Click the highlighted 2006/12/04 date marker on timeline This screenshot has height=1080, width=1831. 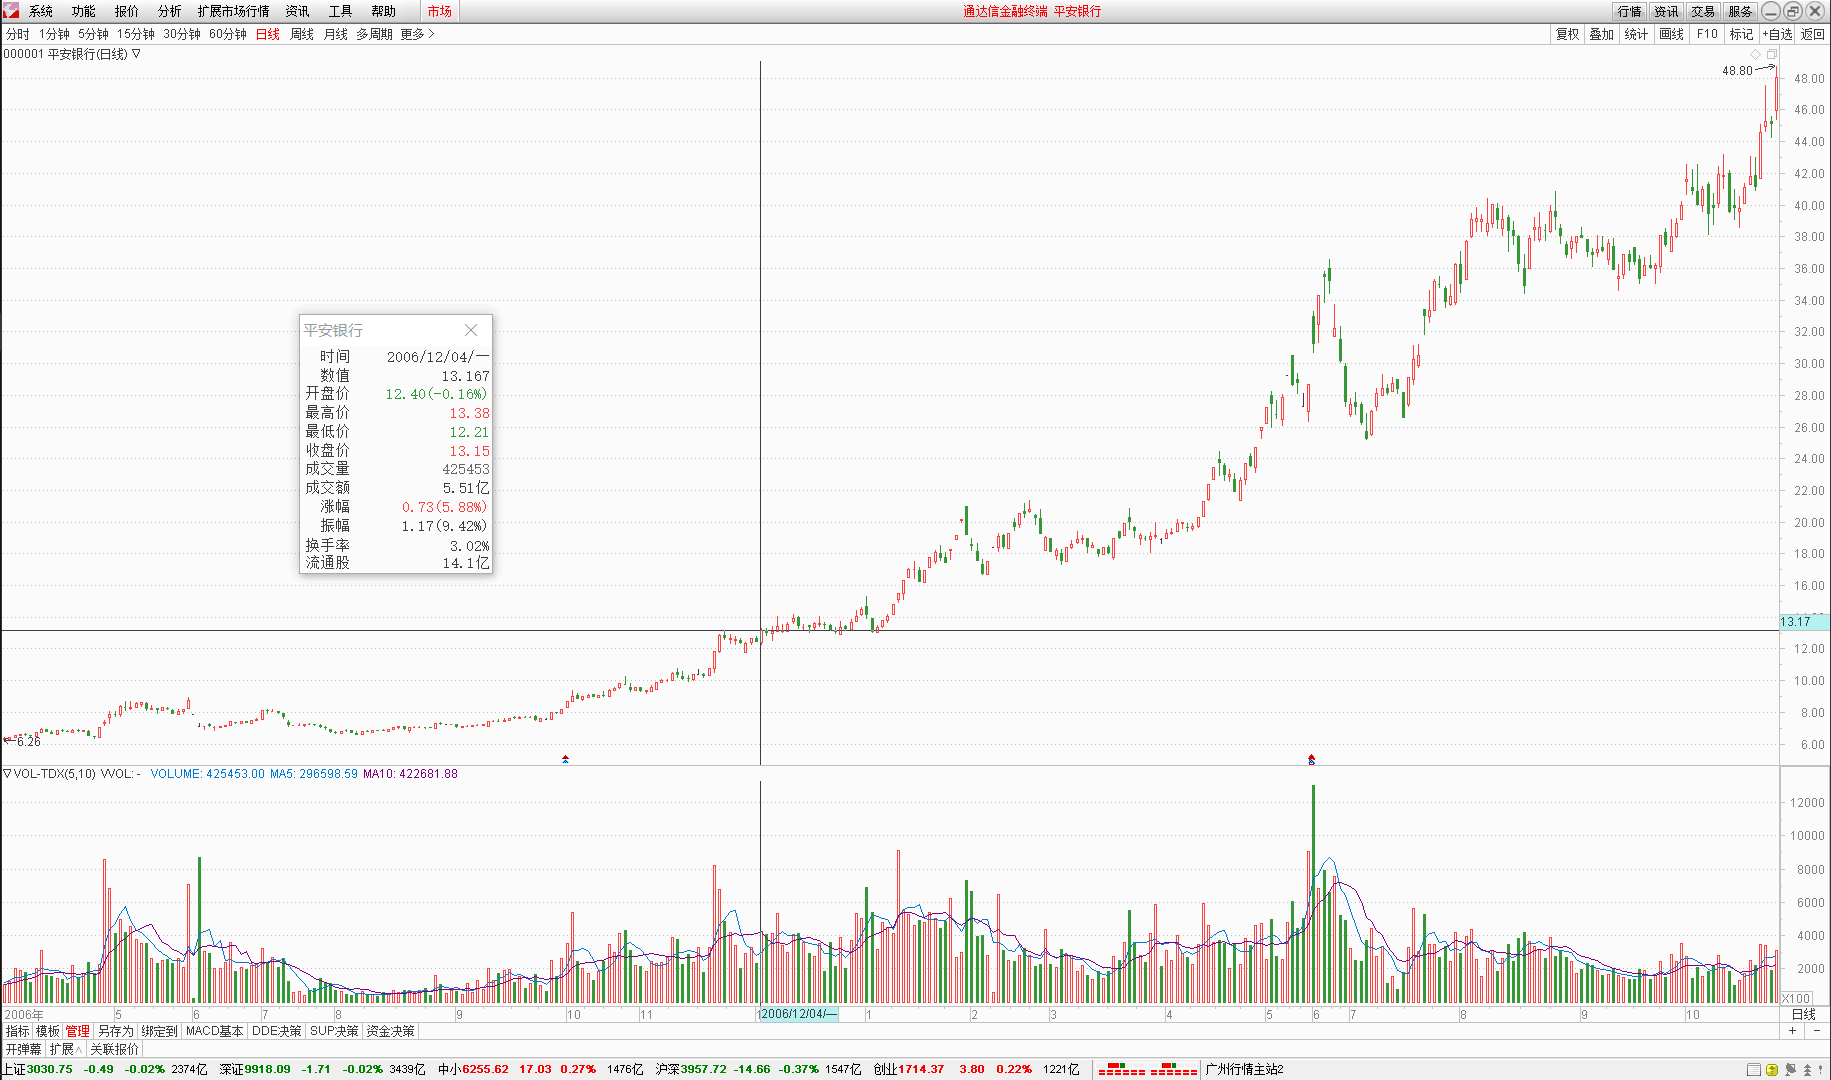pos(797,1014)
